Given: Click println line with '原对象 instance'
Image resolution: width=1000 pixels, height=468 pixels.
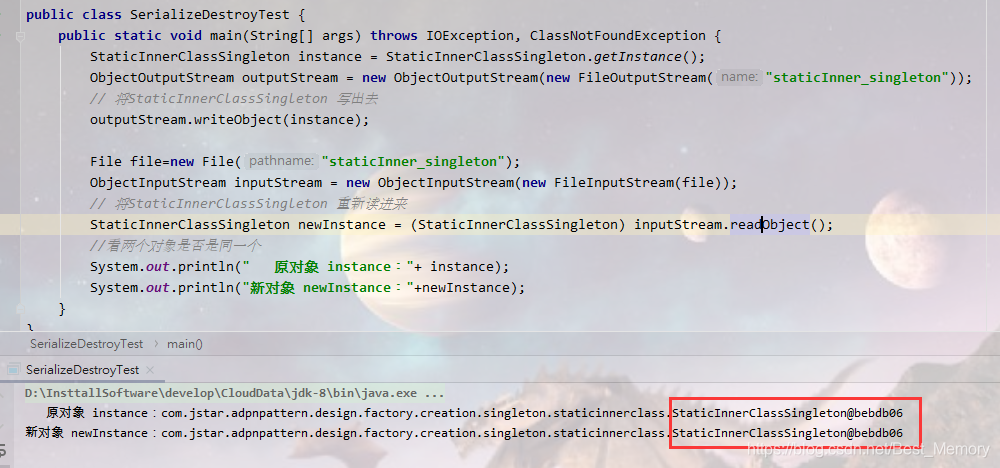Looking at the screenshot, I should pyautogui.click(x=300, y=267).
